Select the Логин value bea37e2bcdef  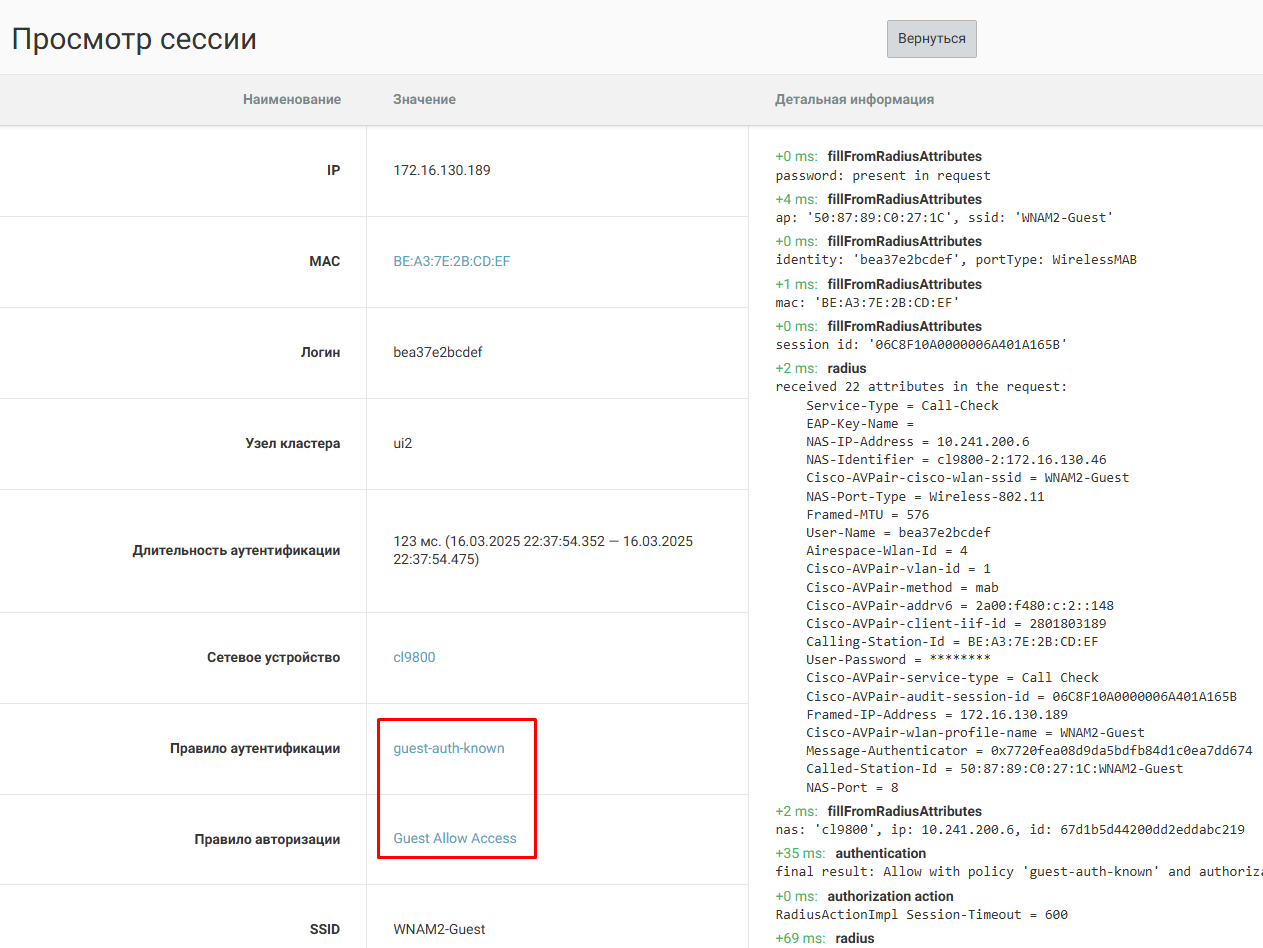coord(438,352)
